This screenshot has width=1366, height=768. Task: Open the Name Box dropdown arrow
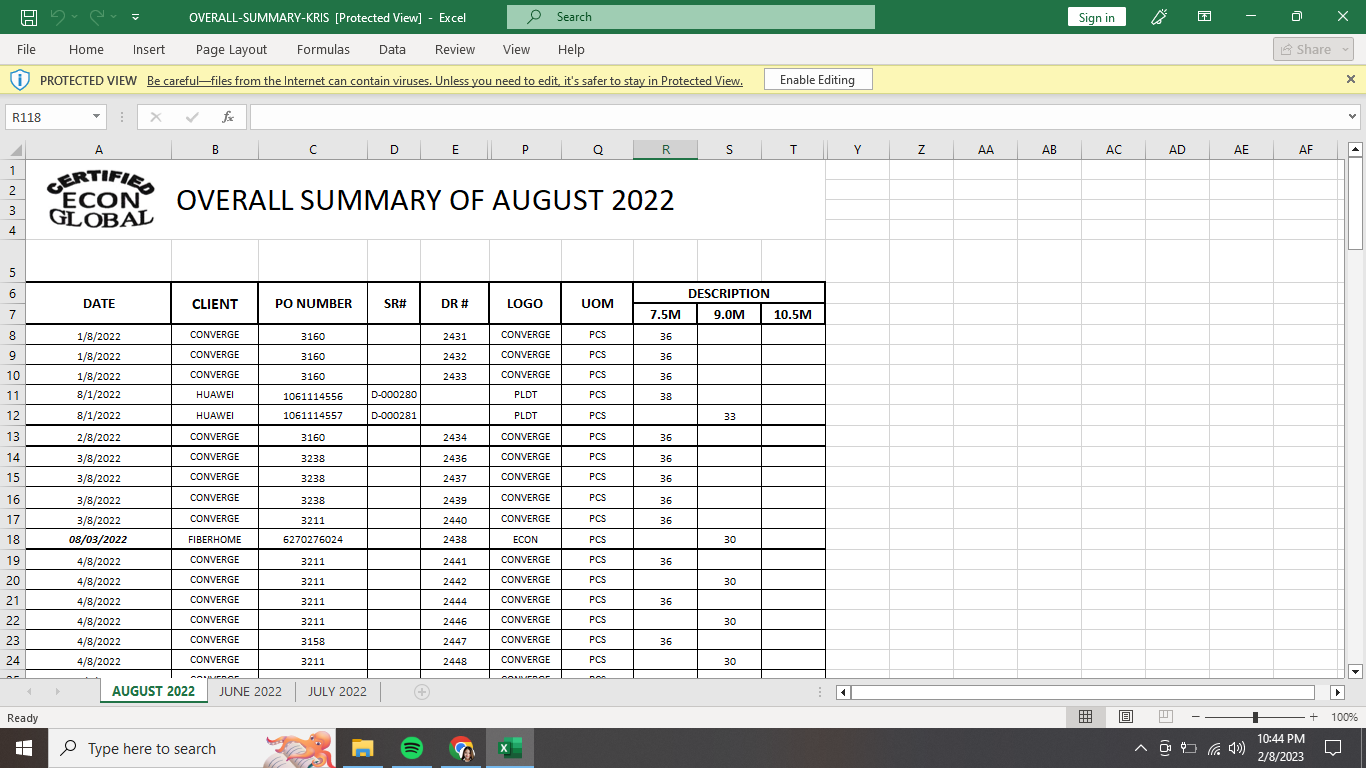tap(97, 117)
